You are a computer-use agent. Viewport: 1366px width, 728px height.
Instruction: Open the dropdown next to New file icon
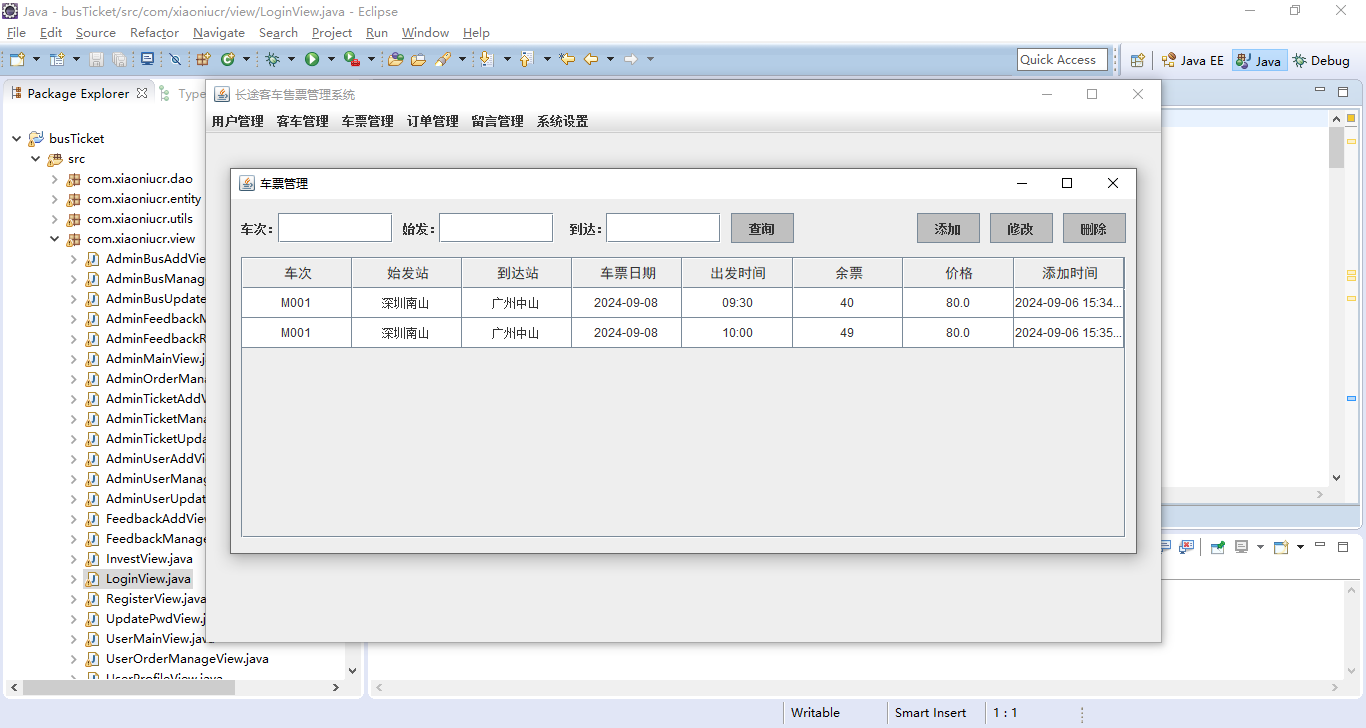37,60
